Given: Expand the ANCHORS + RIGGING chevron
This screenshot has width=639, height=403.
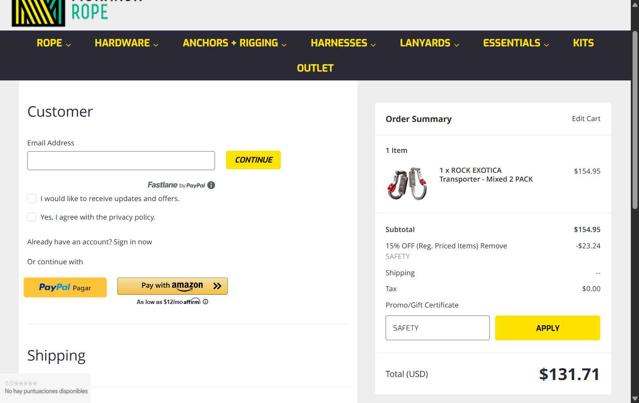Looking at the screenshot, I should coord(284,44).
